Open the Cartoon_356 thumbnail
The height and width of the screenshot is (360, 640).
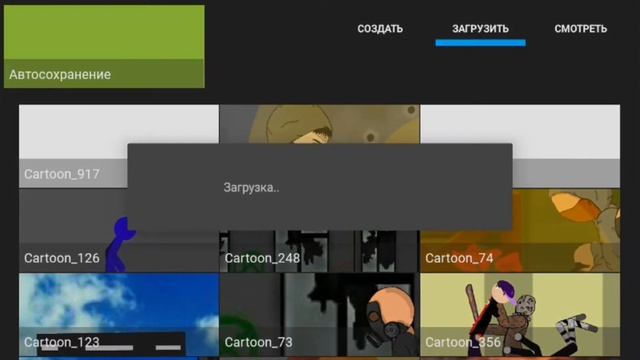point(520,315)
